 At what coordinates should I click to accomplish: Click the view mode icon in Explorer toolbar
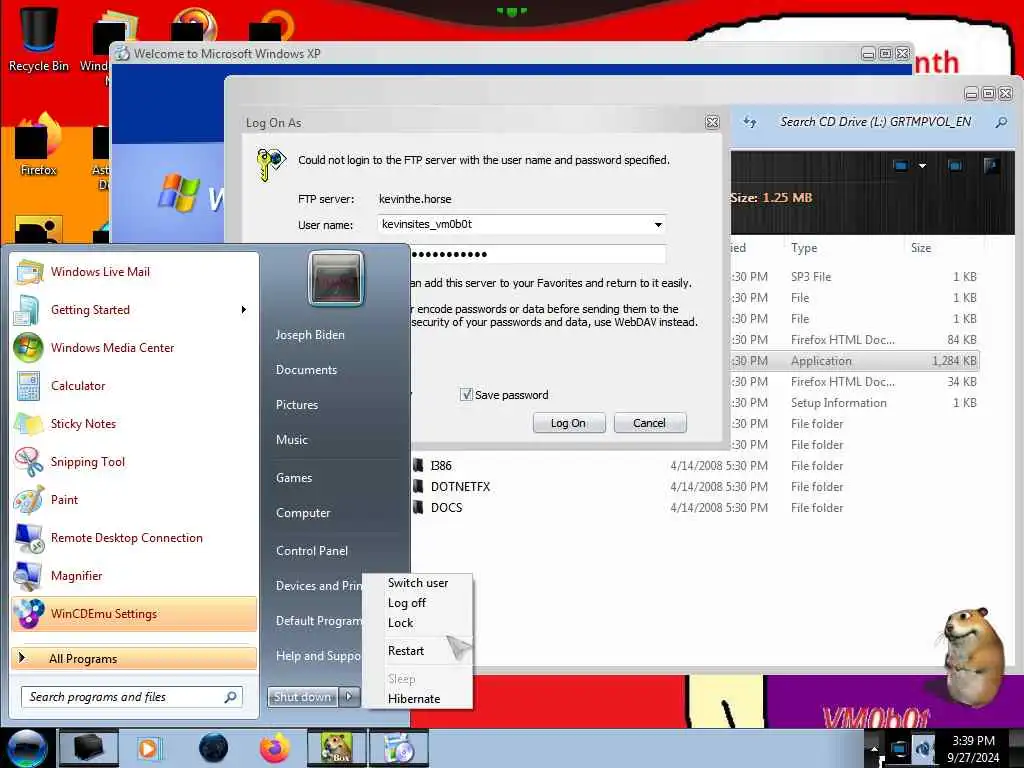[x=901, y=166]
